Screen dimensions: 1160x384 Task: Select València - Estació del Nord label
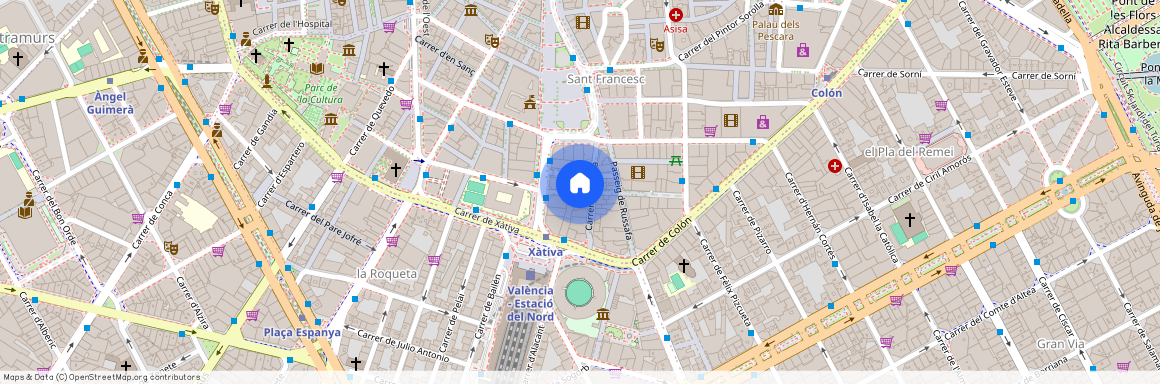pos(530,303)
